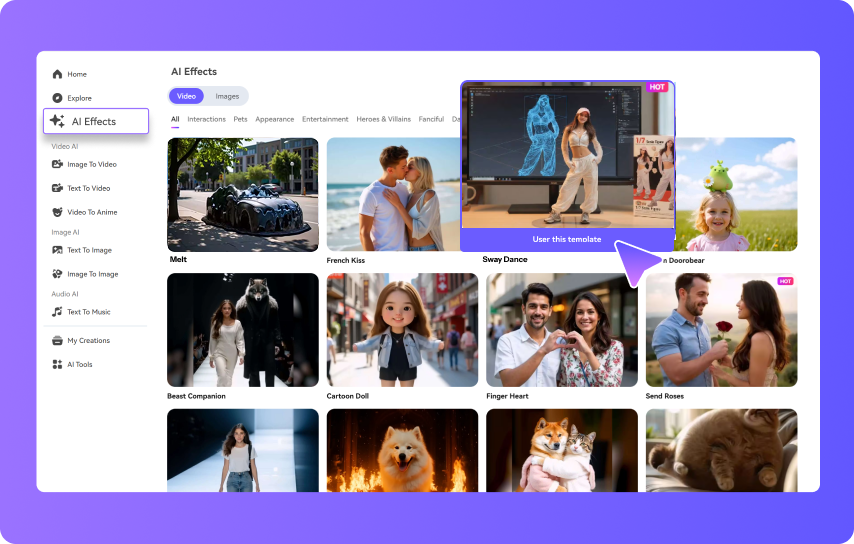This screenshot has height=544, width=854.
Task: Open the Text To Music label
Action: click(89, 311)
